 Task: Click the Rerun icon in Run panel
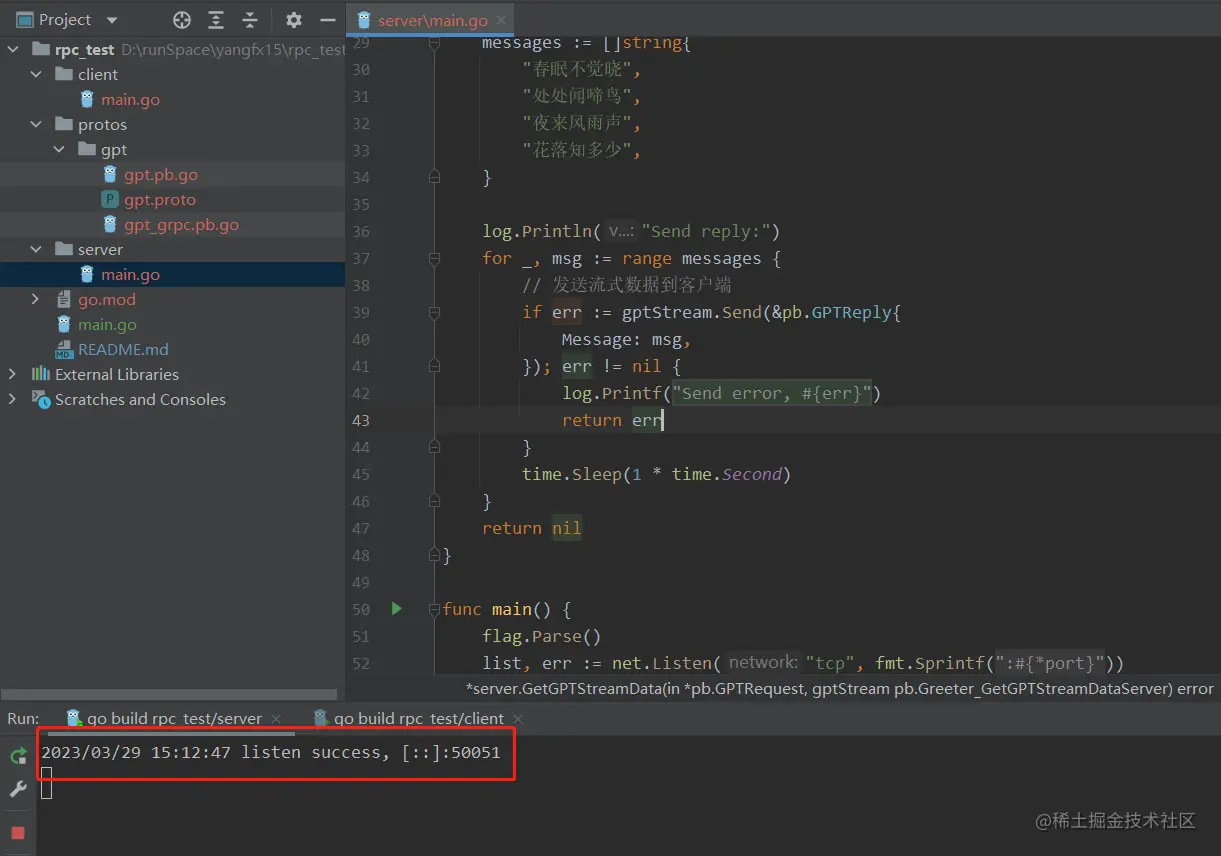(x=18, y=756)
